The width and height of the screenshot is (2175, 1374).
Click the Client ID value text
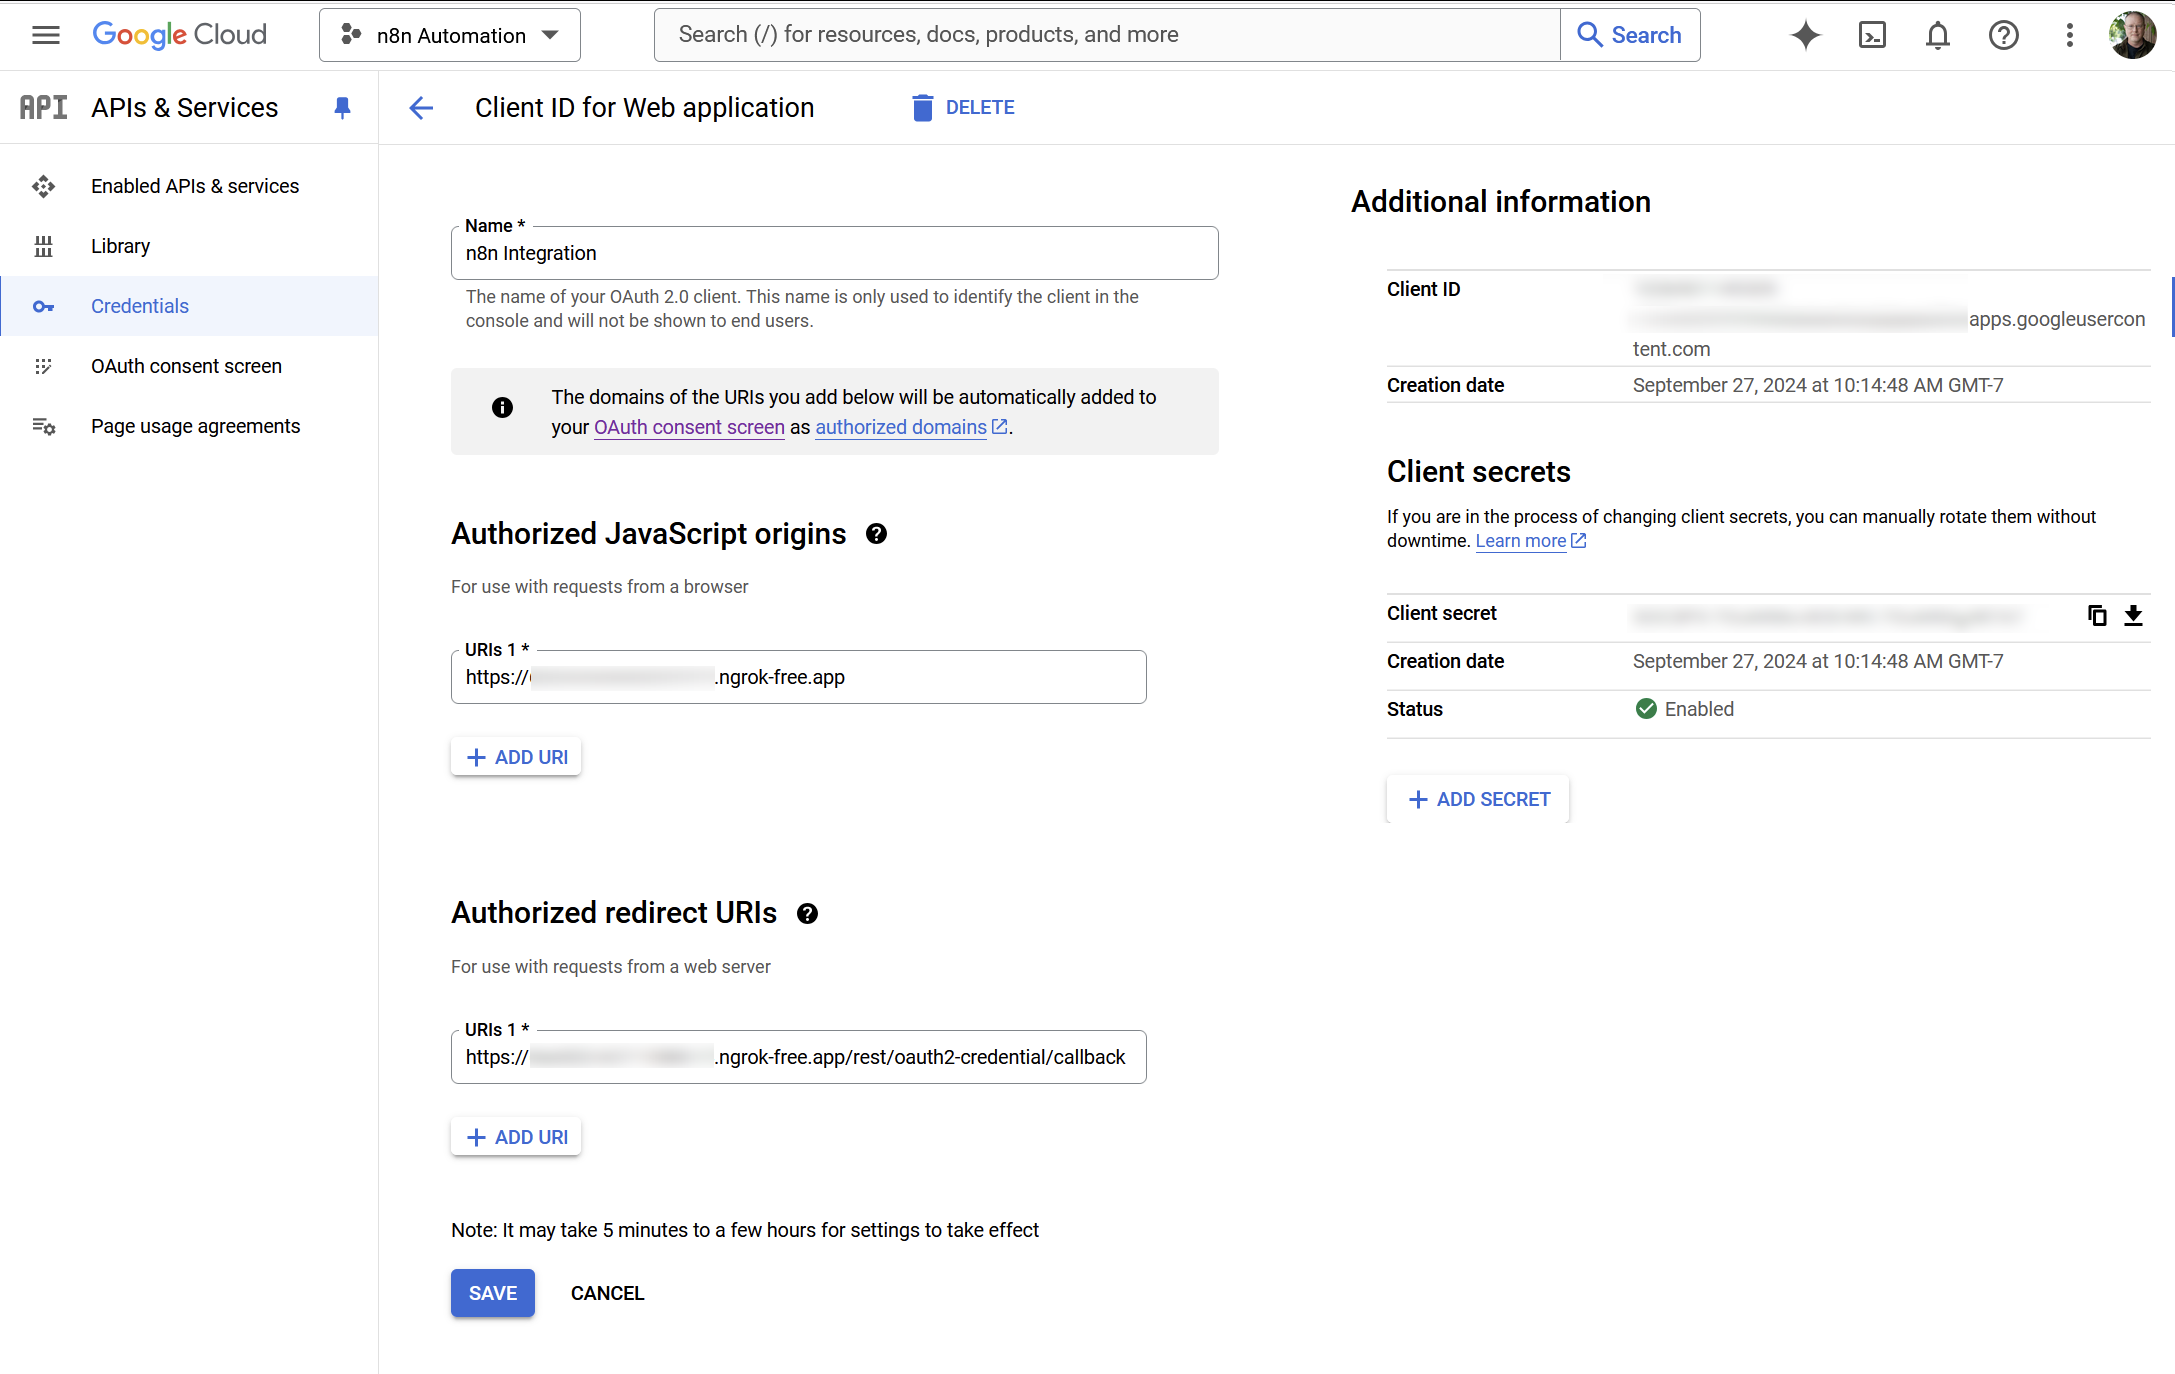1889,319
